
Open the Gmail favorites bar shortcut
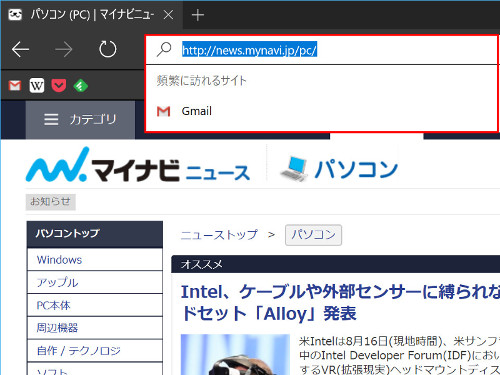15,86
